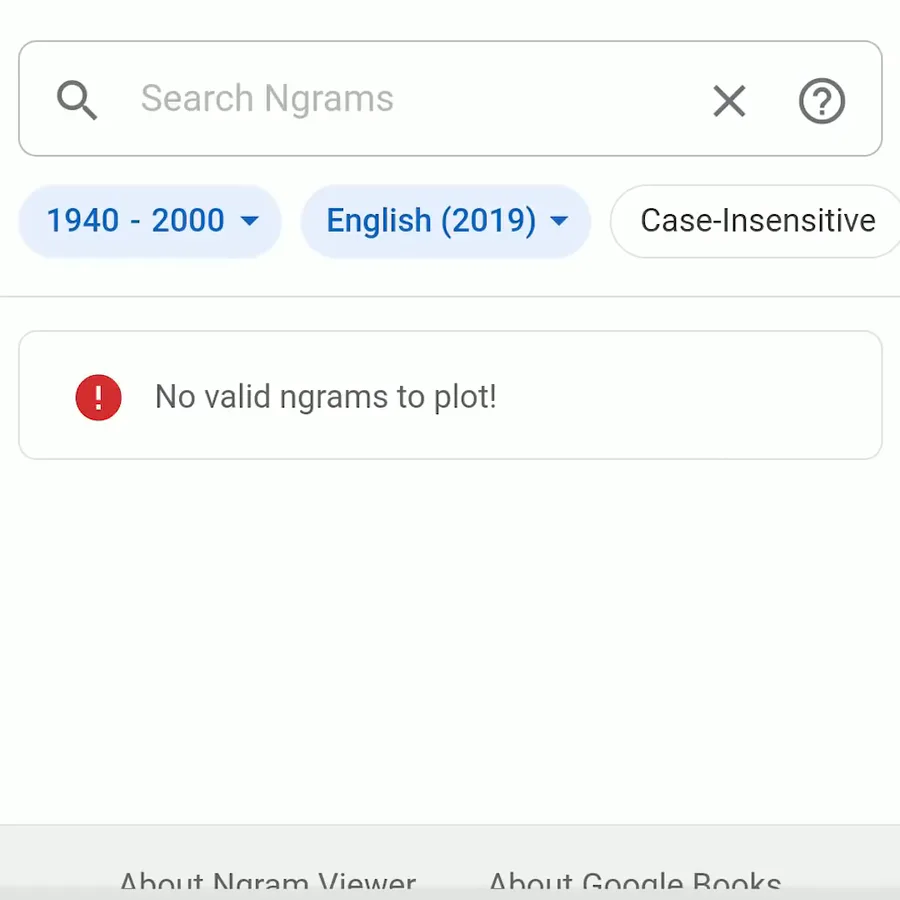This screenshot has width=900, height=900.
Task: Click the magnifying glass search icon
Action: point(77,100)
